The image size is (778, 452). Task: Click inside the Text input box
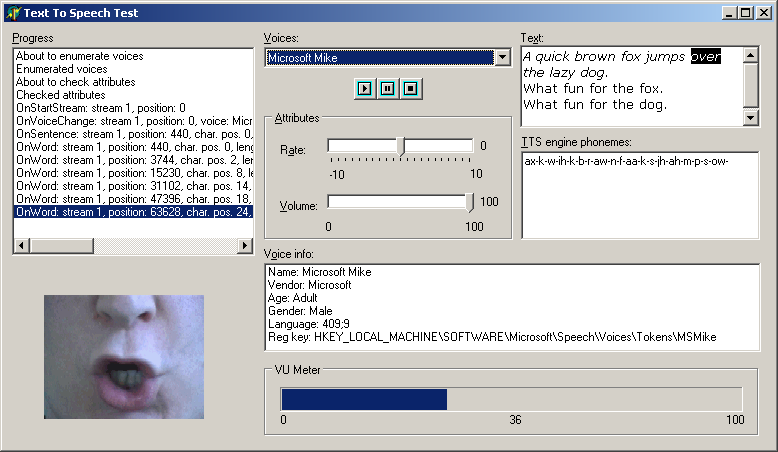(x=632, y=87)
